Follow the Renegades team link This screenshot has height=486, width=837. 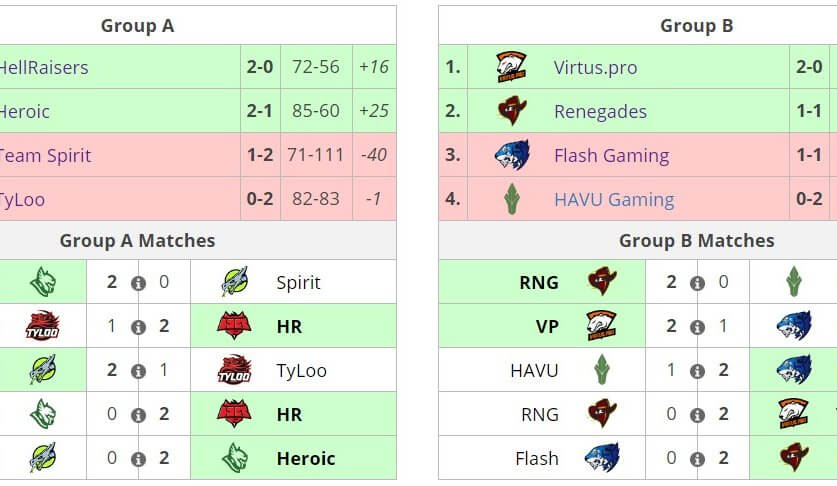click(x=600, y=112)
